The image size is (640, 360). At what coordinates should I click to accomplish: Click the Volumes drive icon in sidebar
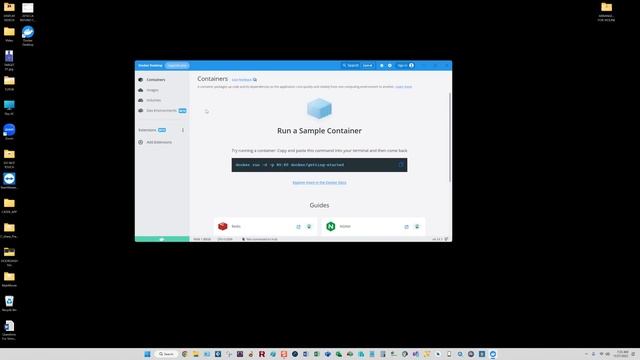(x=141, y=100)
